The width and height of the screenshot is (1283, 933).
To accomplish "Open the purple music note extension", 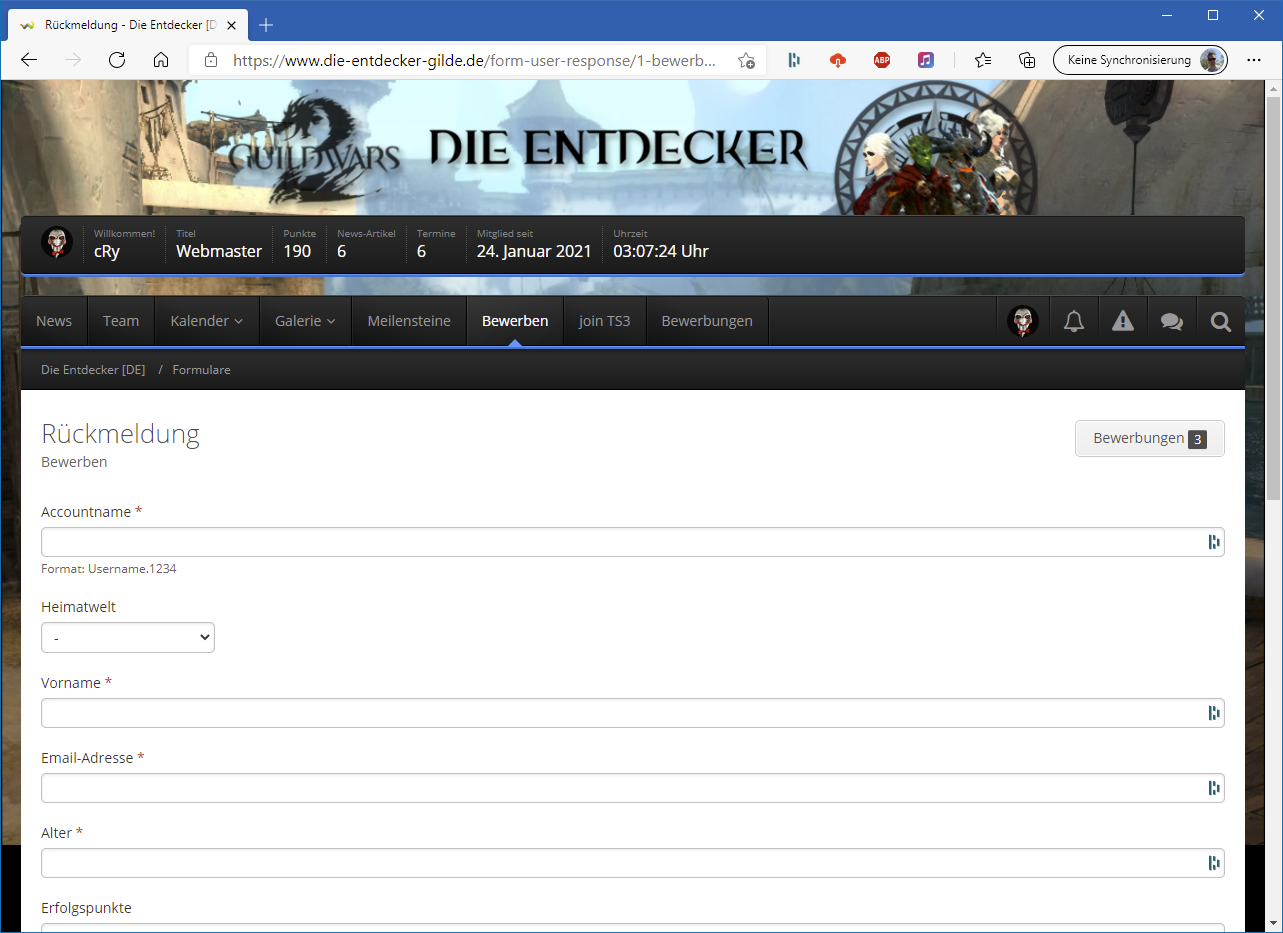I will [x=926, y=60].
